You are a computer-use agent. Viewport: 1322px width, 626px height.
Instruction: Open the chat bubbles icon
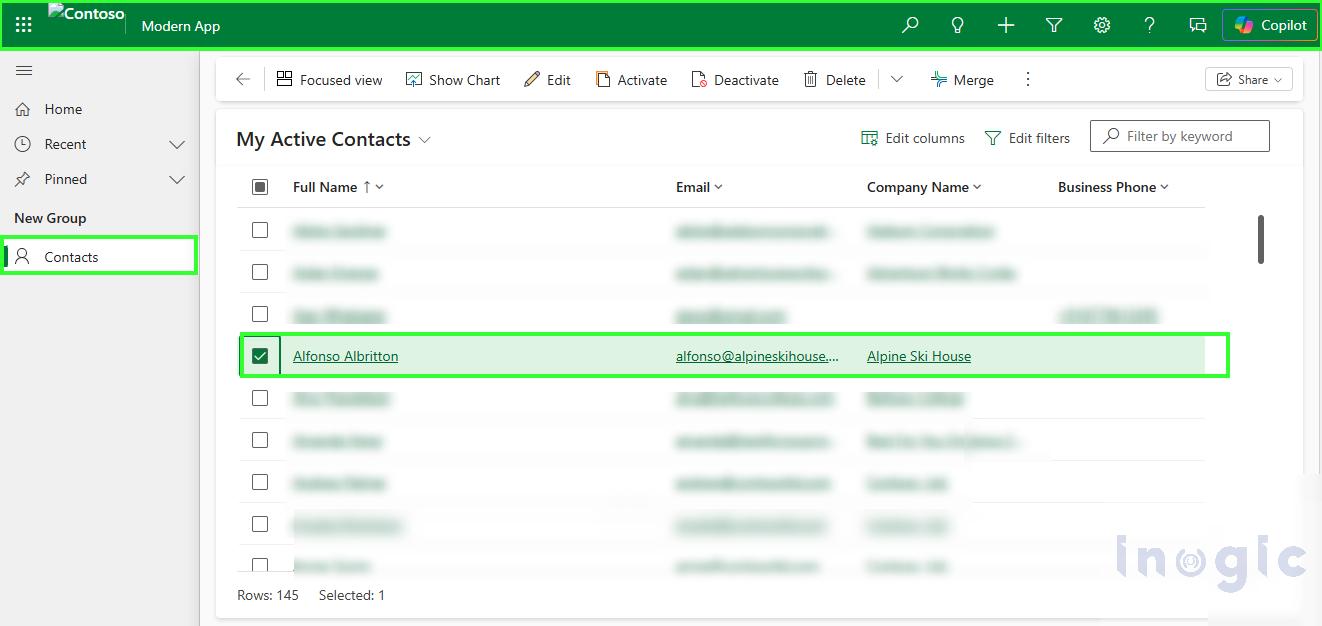1198,26
